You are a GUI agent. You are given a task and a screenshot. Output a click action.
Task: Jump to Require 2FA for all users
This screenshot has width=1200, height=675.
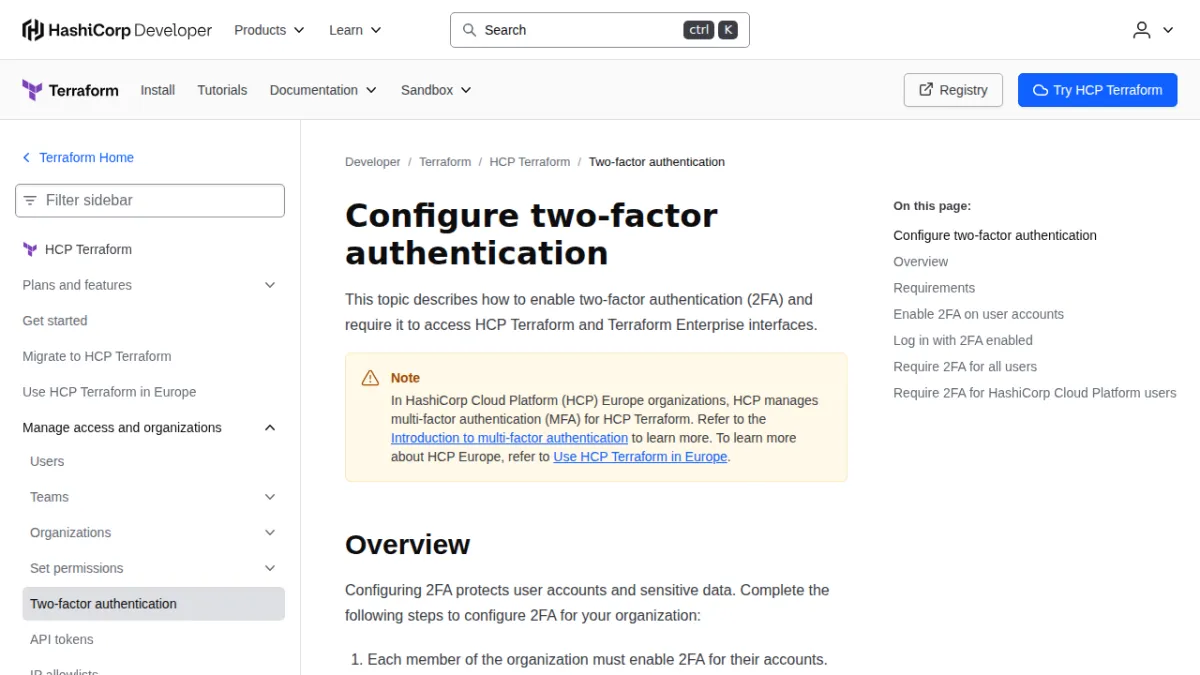965,367
